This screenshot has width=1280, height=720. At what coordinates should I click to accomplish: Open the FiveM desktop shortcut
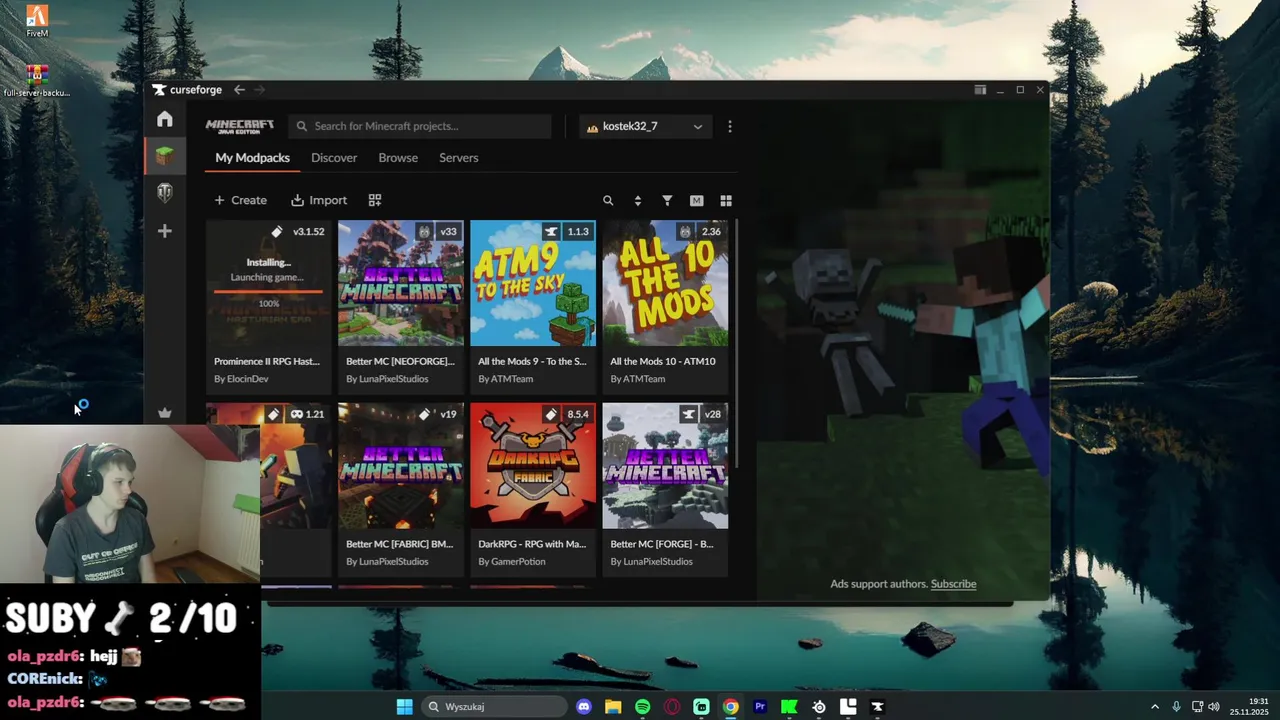coord(37,21)
